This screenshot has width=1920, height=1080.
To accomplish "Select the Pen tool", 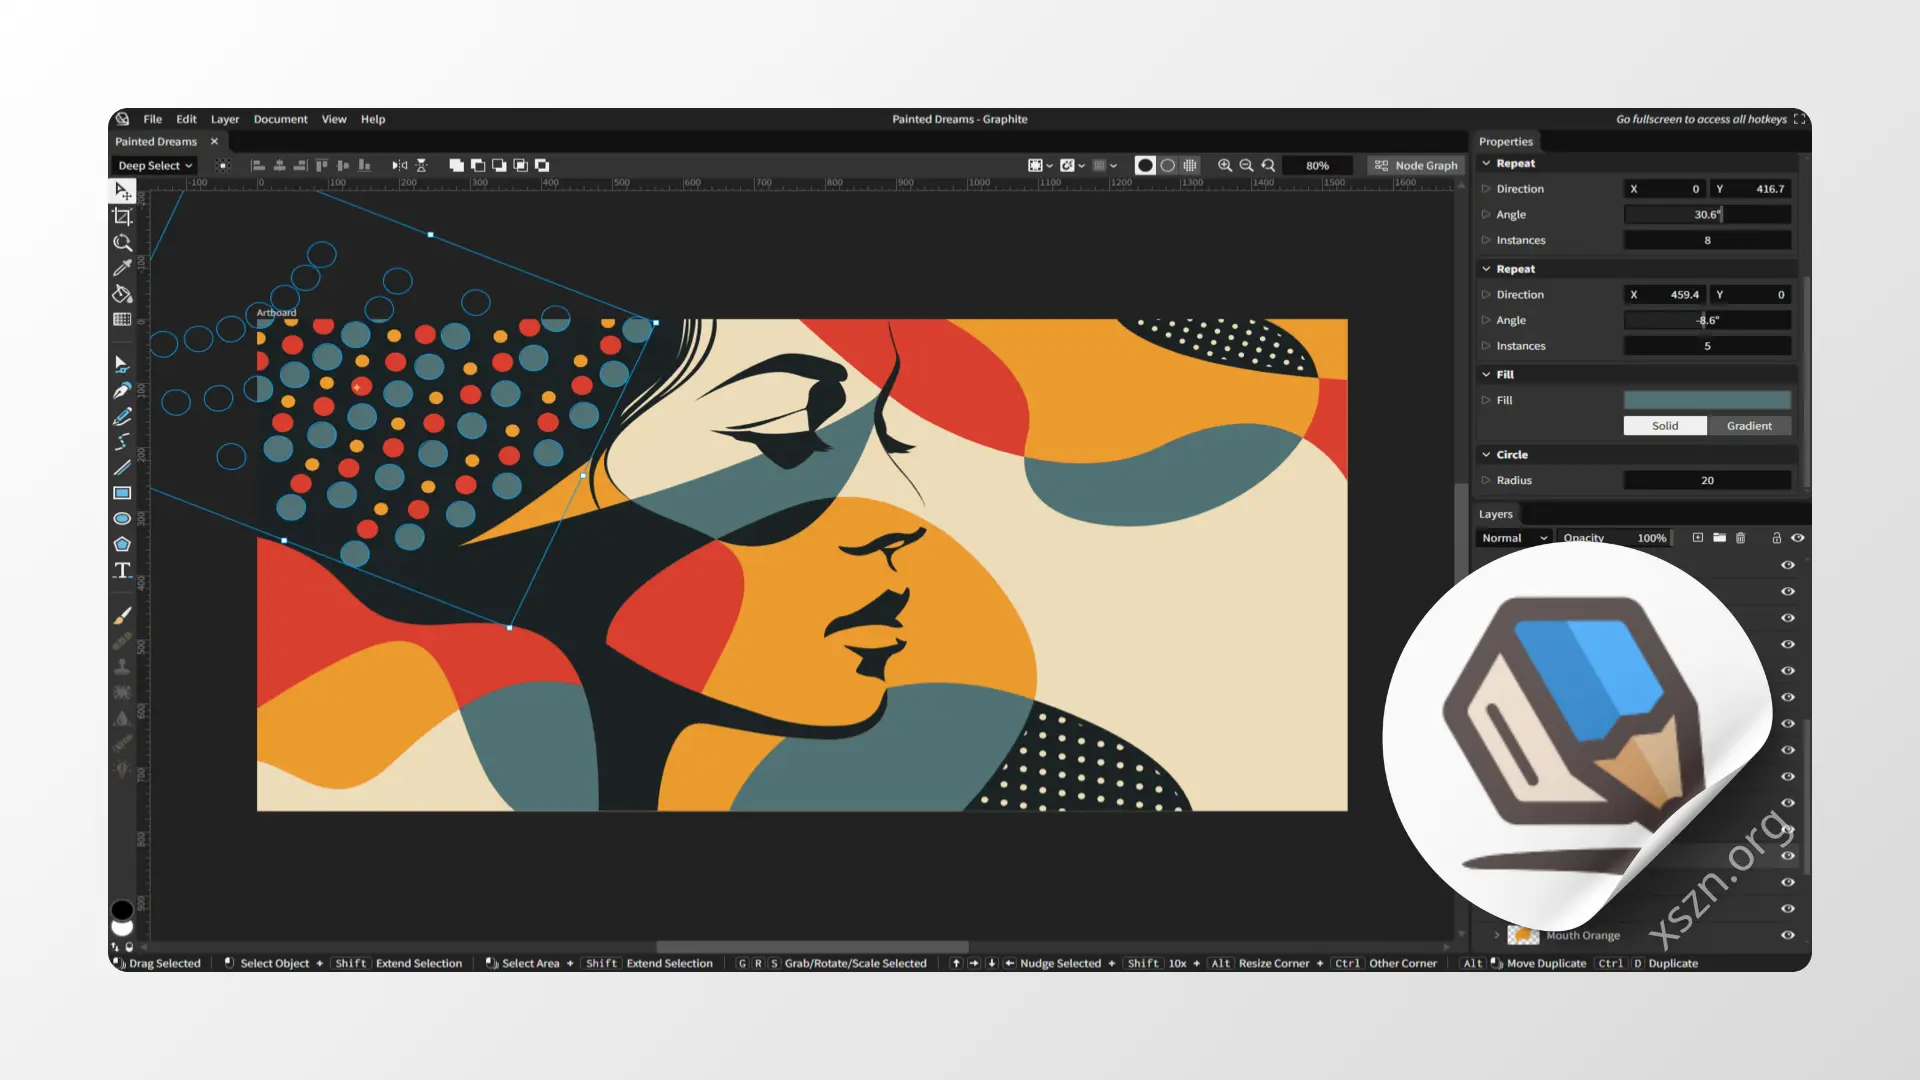I will point(122,390).
